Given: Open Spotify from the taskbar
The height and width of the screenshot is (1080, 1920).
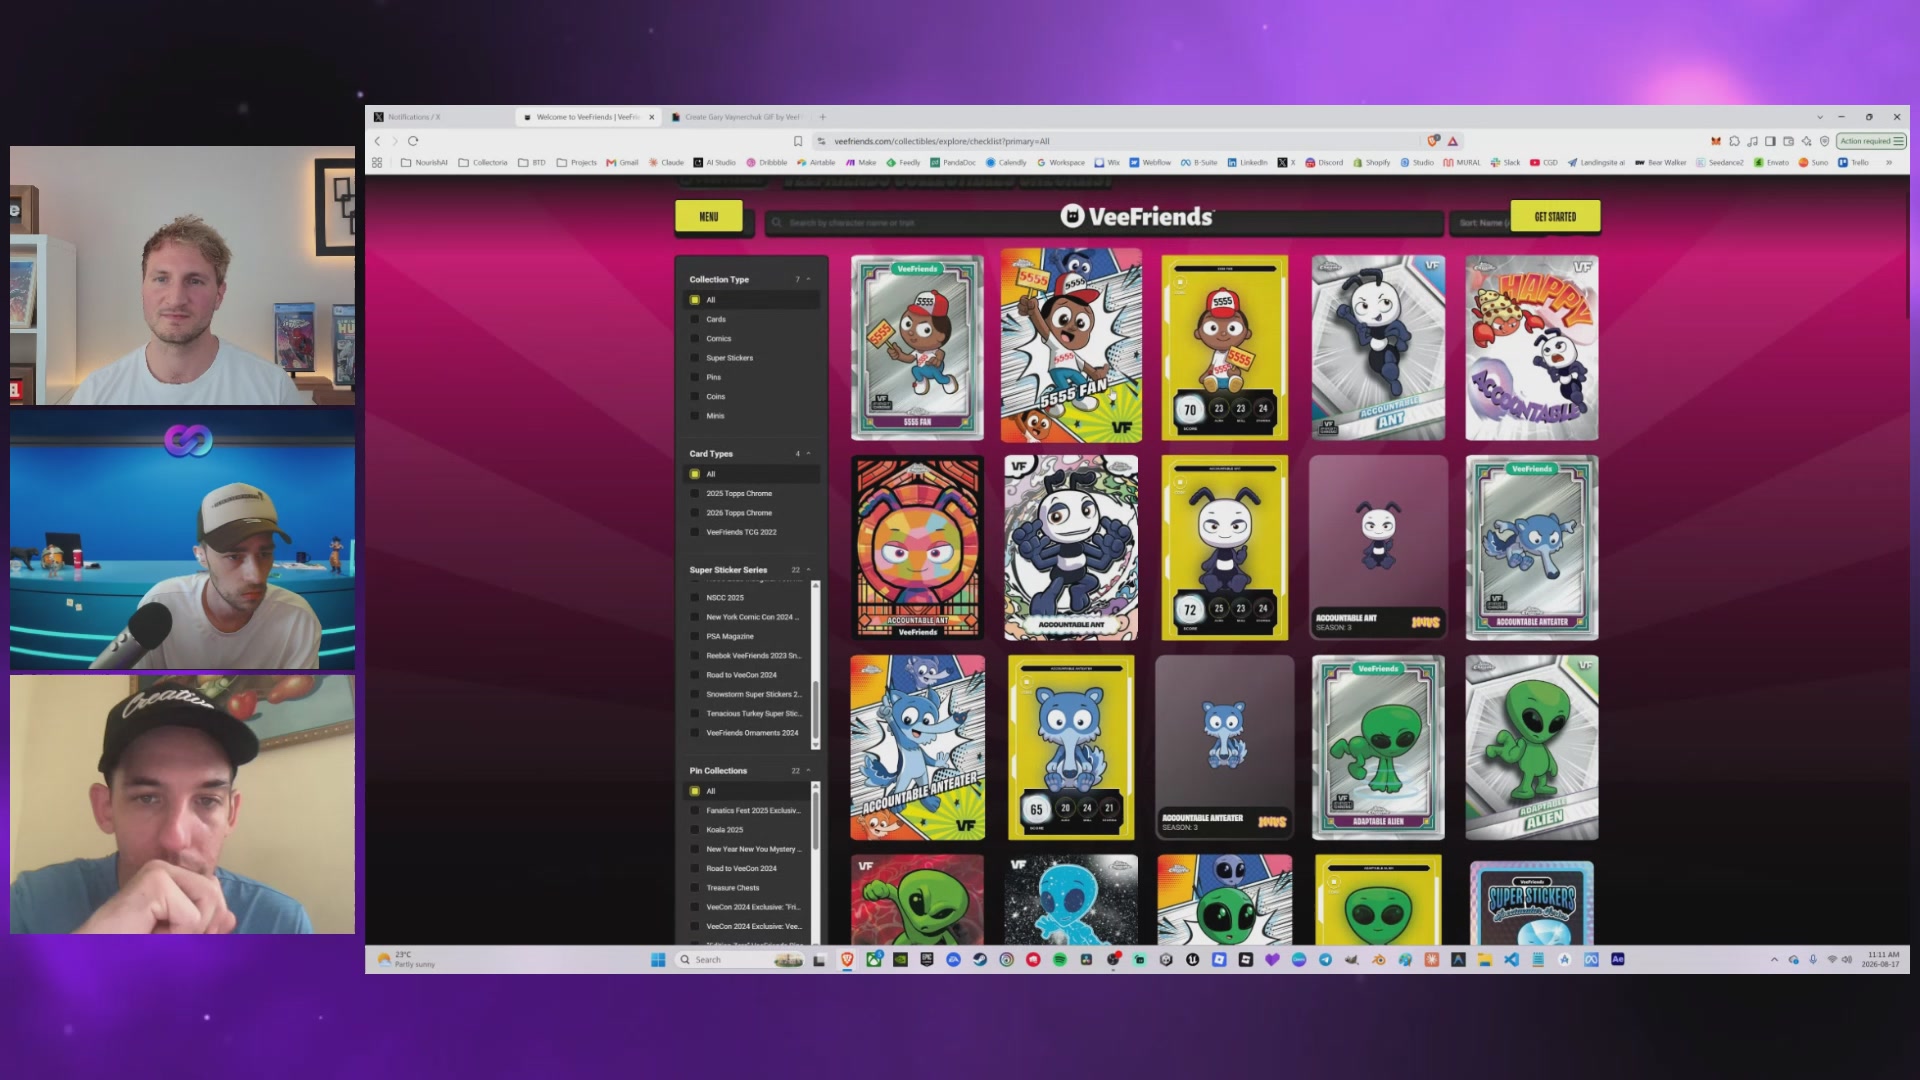Looking at the screenshot, I should coord(1060,960).
